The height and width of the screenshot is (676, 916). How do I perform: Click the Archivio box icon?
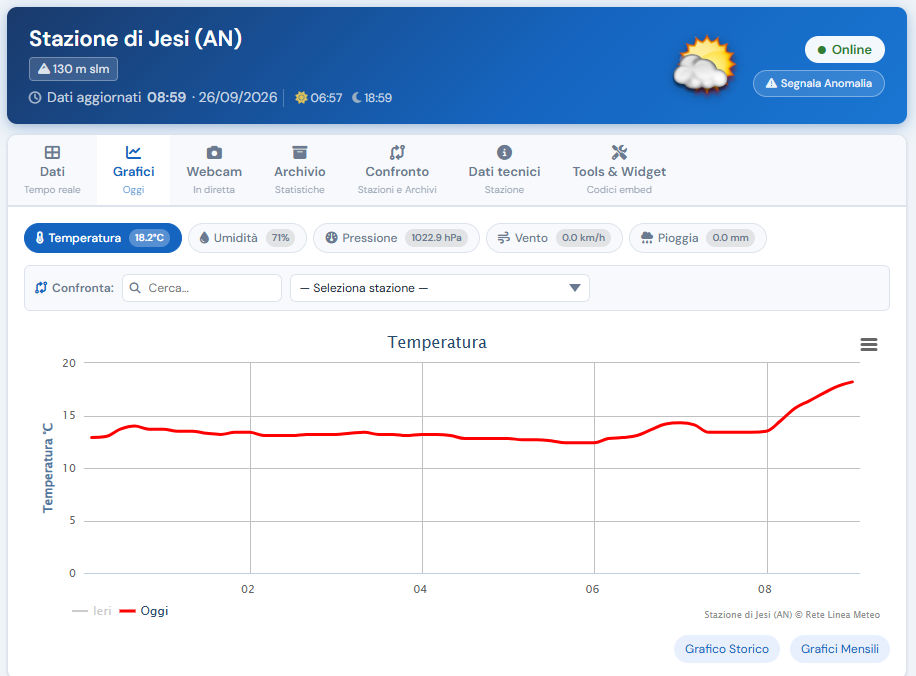[300, 152]
